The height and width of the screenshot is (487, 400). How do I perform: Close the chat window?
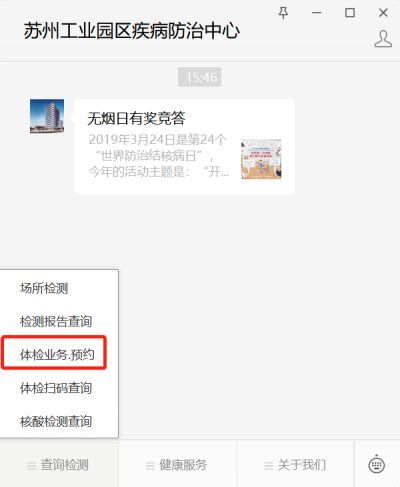click(383, 13)
